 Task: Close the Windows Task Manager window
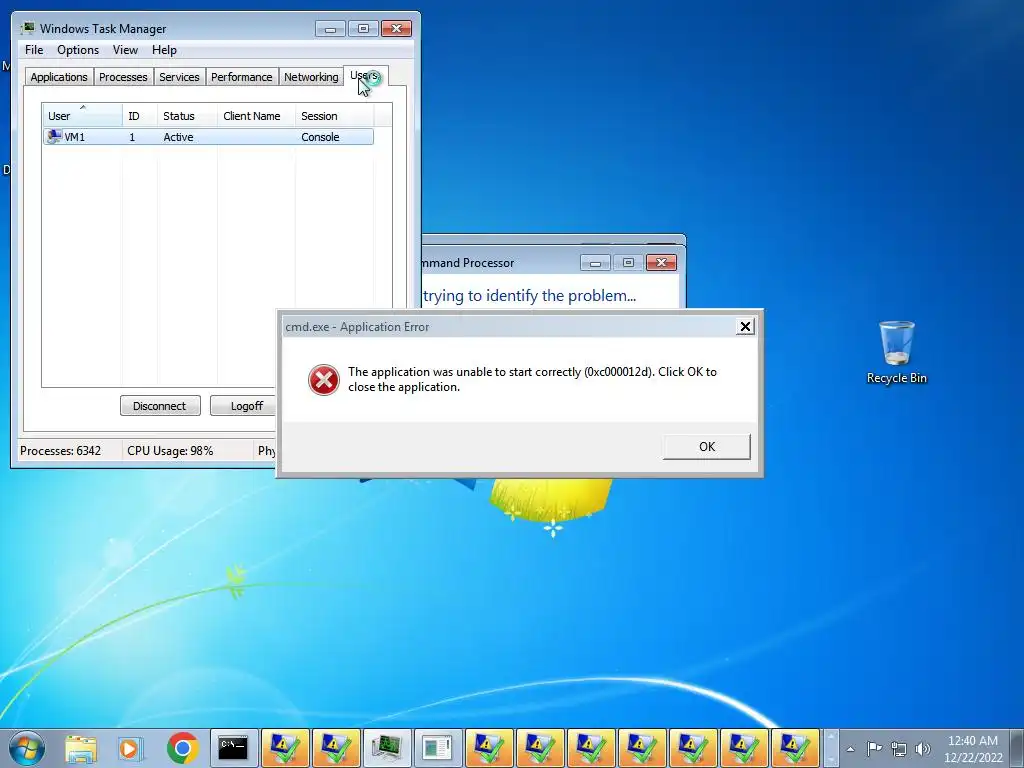pos(396,29)
